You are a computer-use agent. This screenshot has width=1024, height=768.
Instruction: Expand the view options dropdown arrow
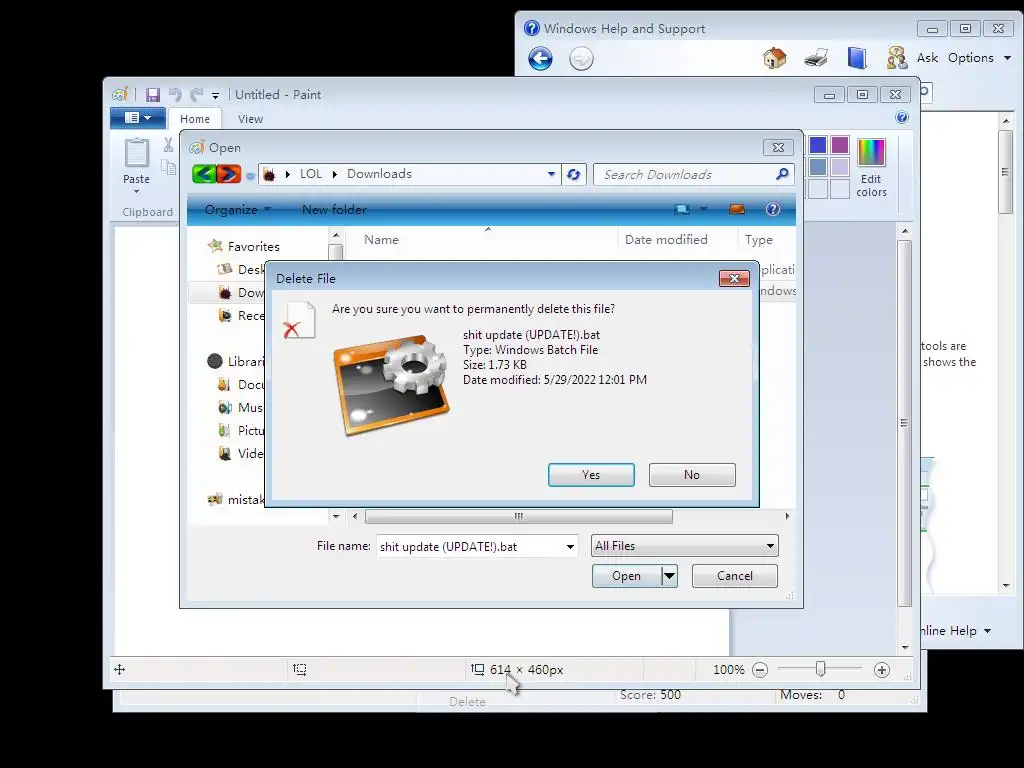(704, 210)
